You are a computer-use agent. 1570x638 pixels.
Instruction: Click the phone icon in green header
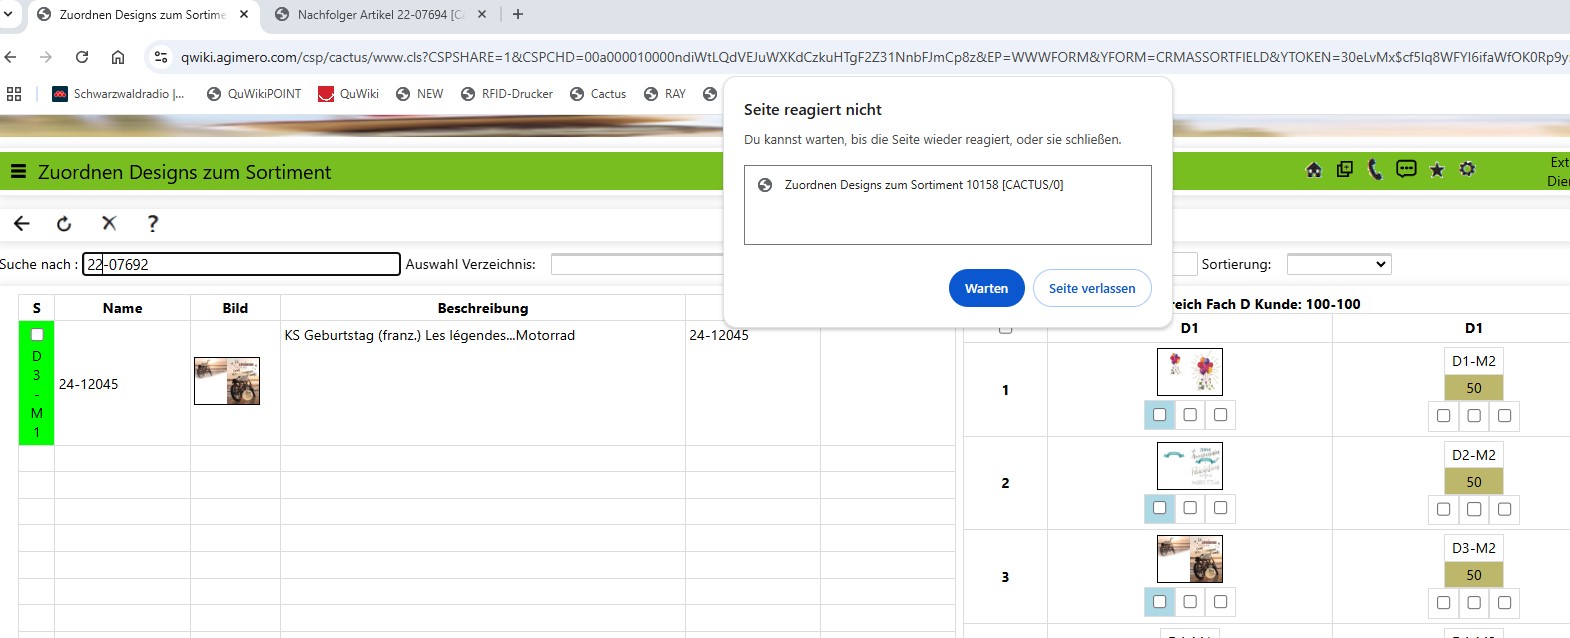click(x=1375, y=170)
